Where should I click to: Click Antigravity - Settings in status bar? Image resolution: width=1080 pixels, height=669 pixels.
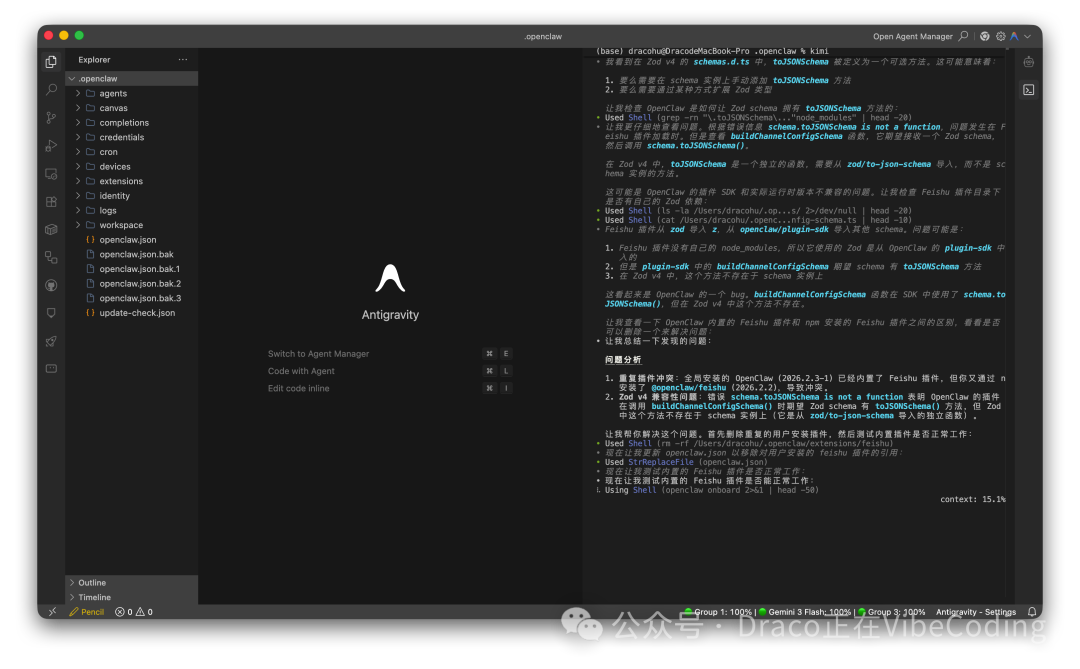975,612
